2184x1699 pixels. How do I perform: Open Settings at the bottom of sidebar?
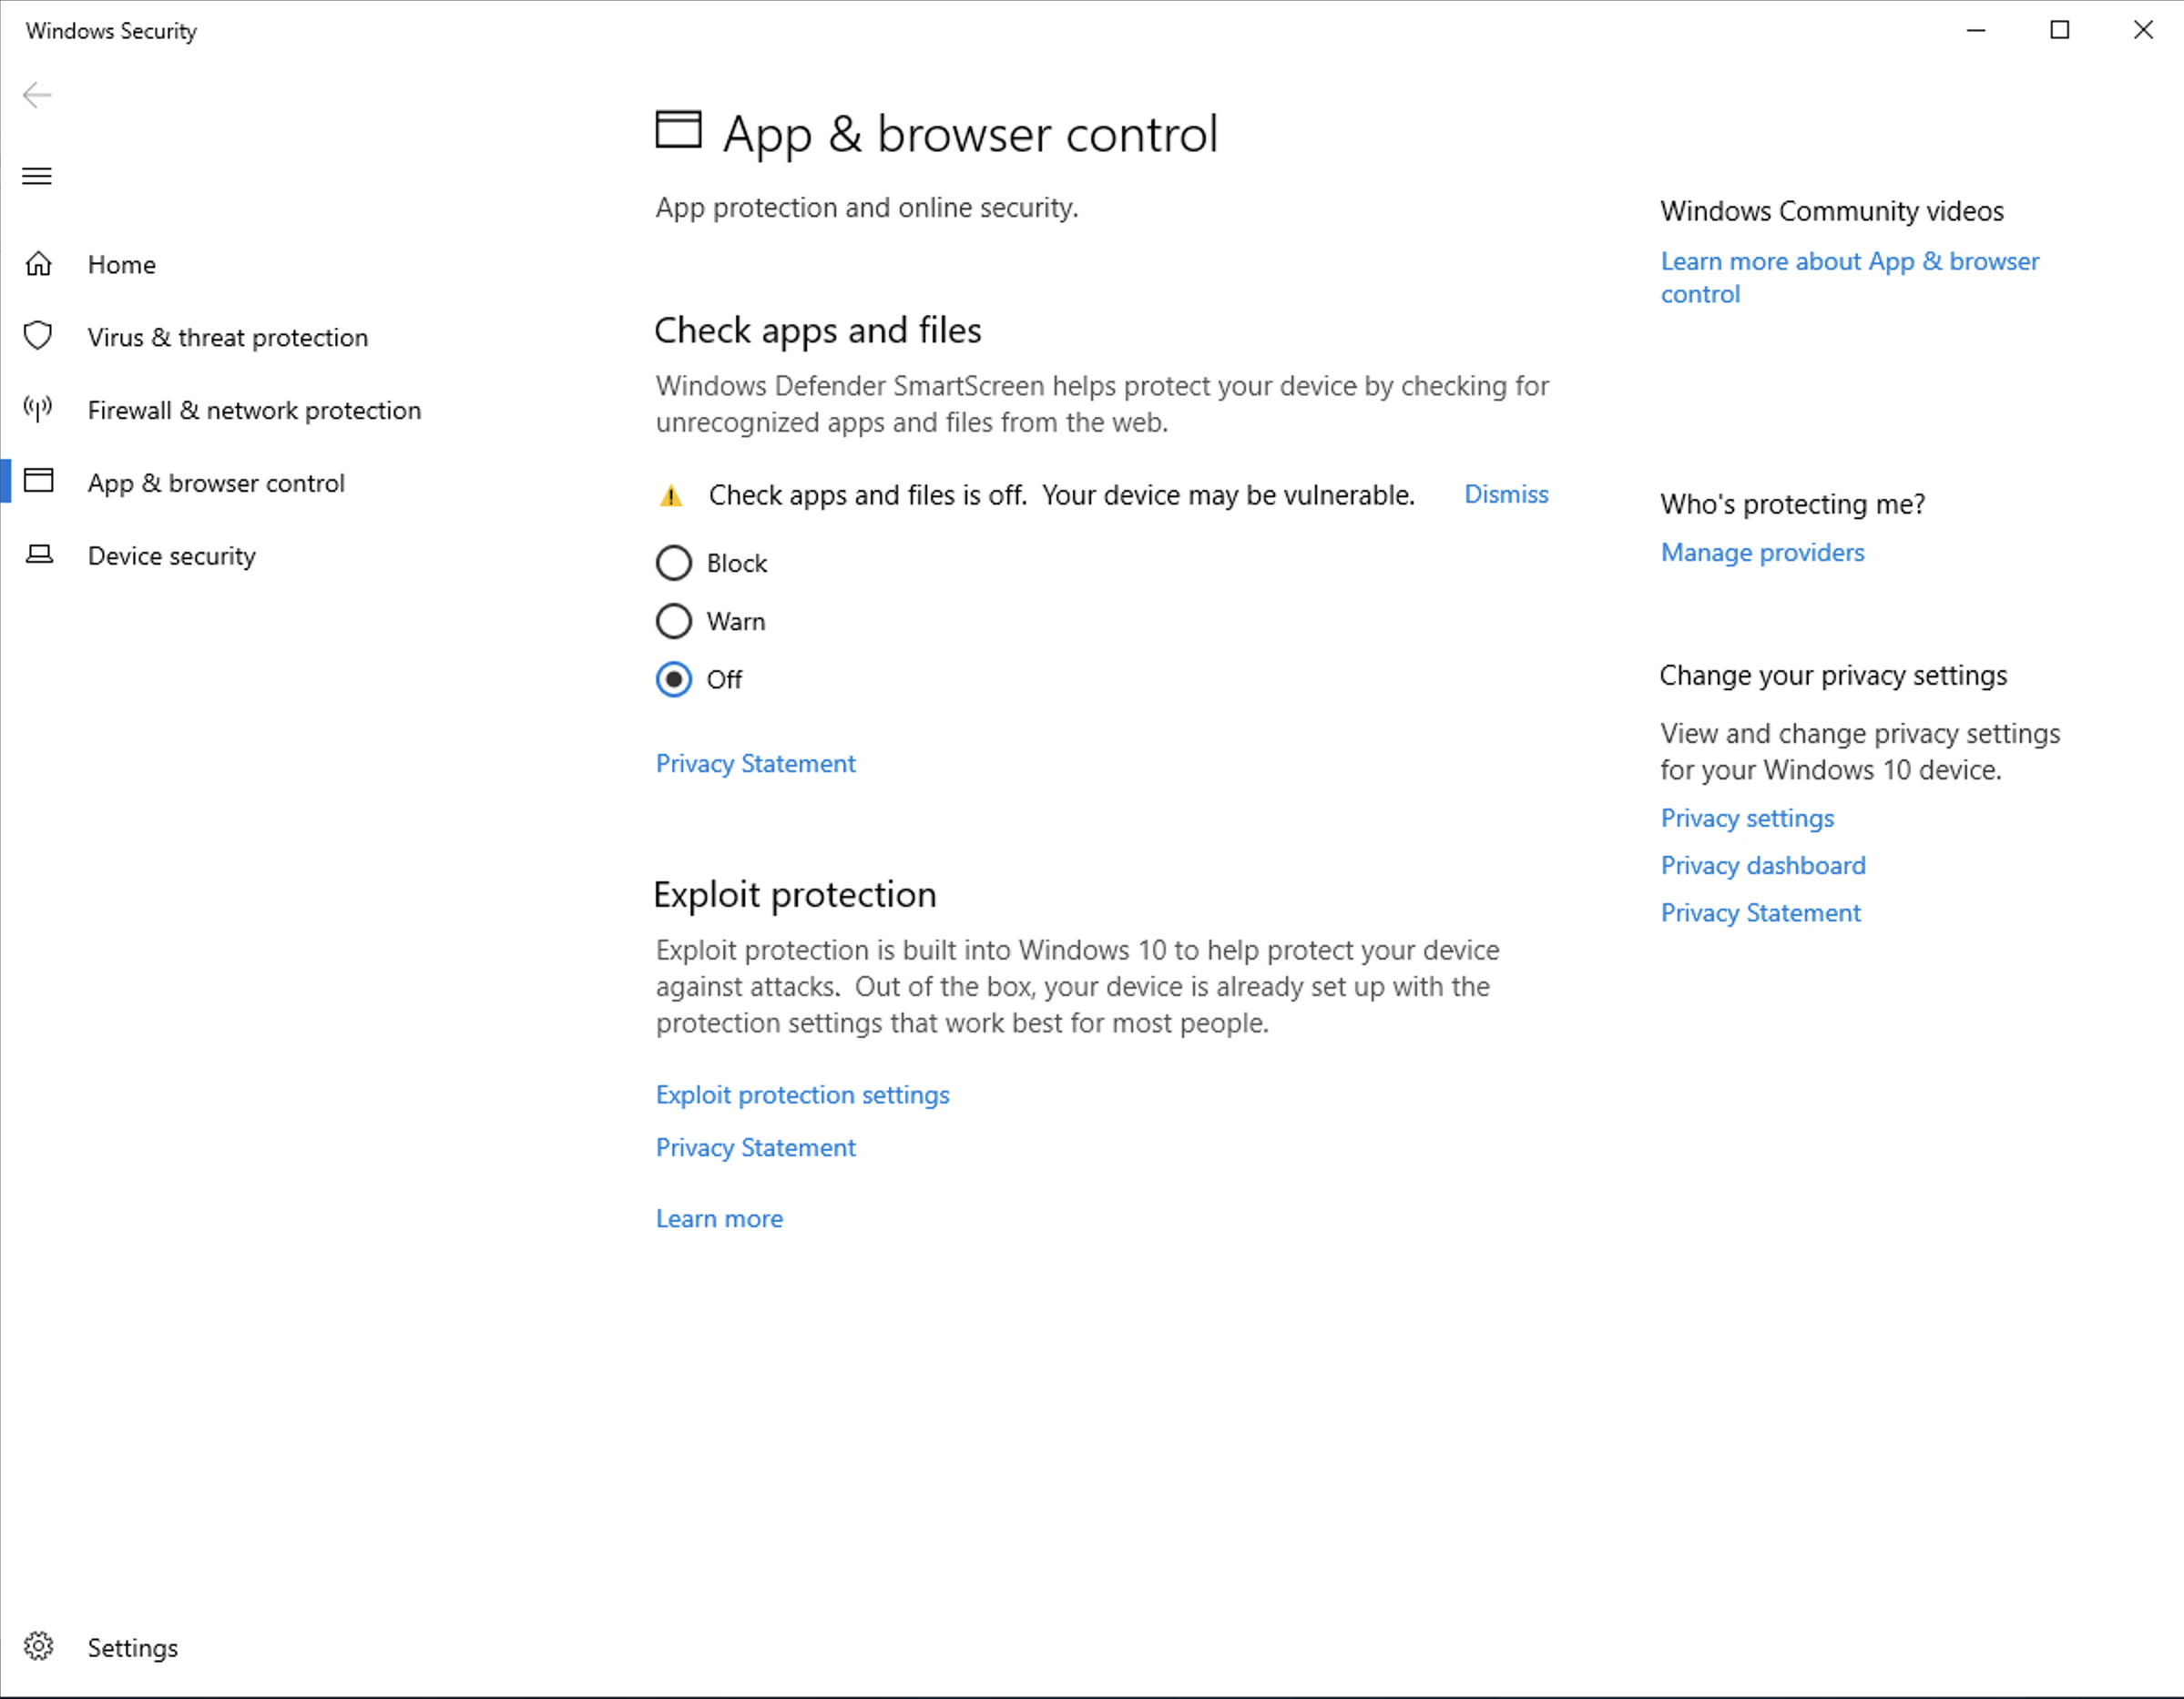coord(133,1648)
